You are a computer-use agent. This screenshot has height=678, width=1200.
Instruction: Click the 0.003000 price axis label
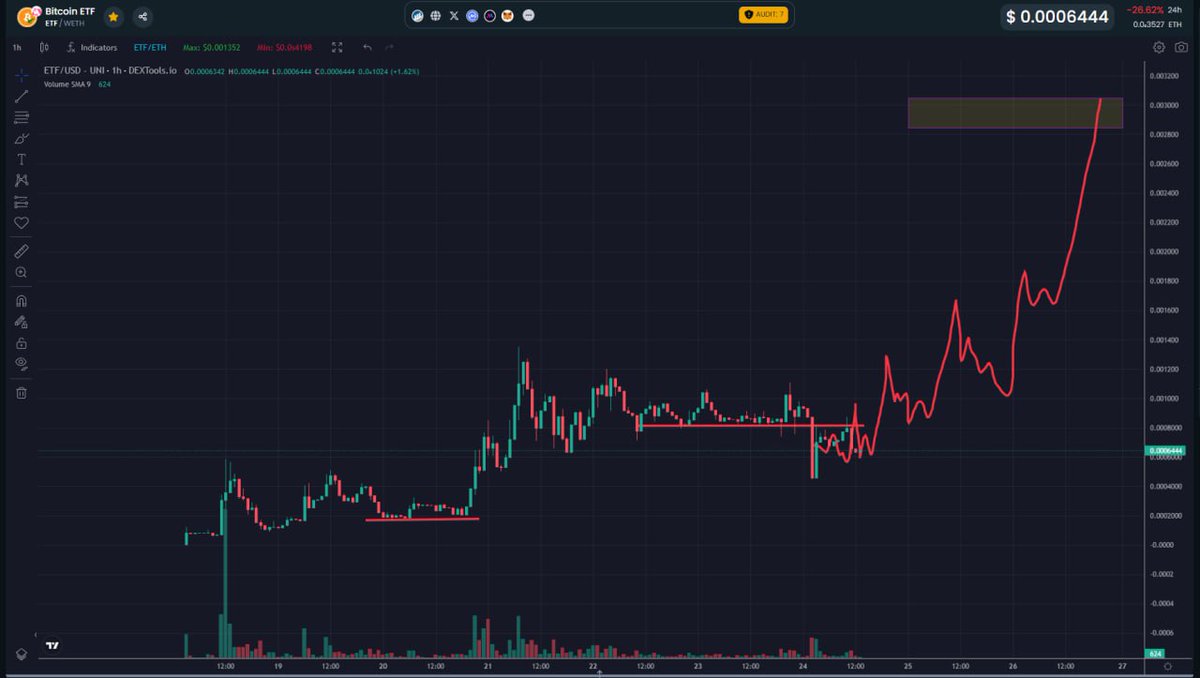tap(1163, 105)
